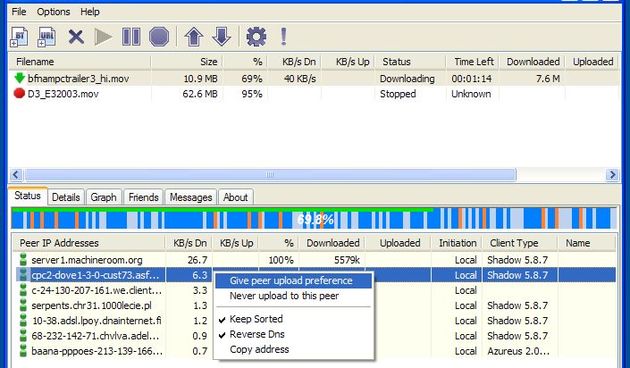Viewport: 630px width, 368px height.
Task: Switch to the Messages tab
Action: (x=191, y=197)
